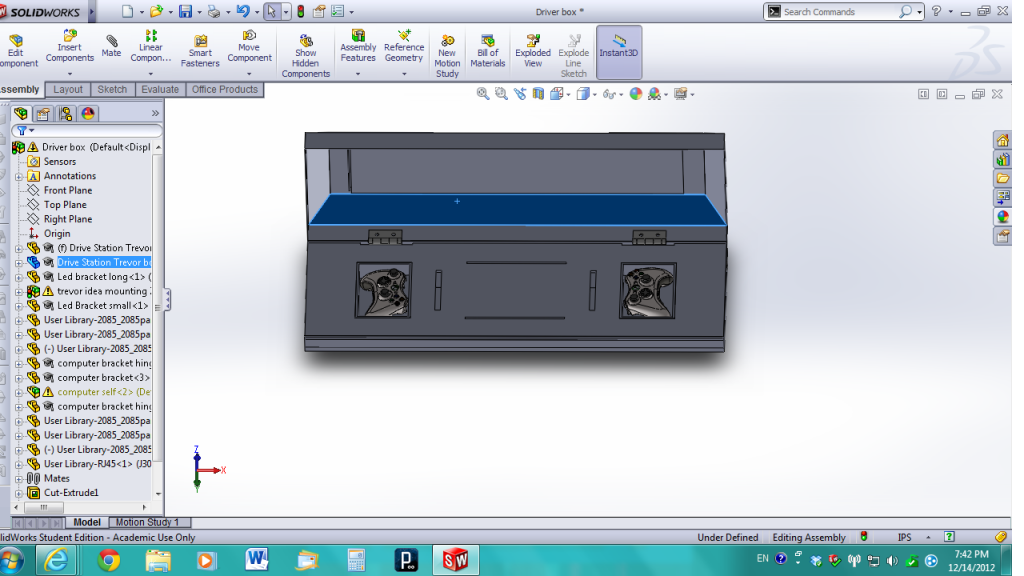The height and width of the screenshot is (576, 1024).
Task: Expand the Linear Component Pattern dropdown arrow
Action: click(x=150, y=74)
